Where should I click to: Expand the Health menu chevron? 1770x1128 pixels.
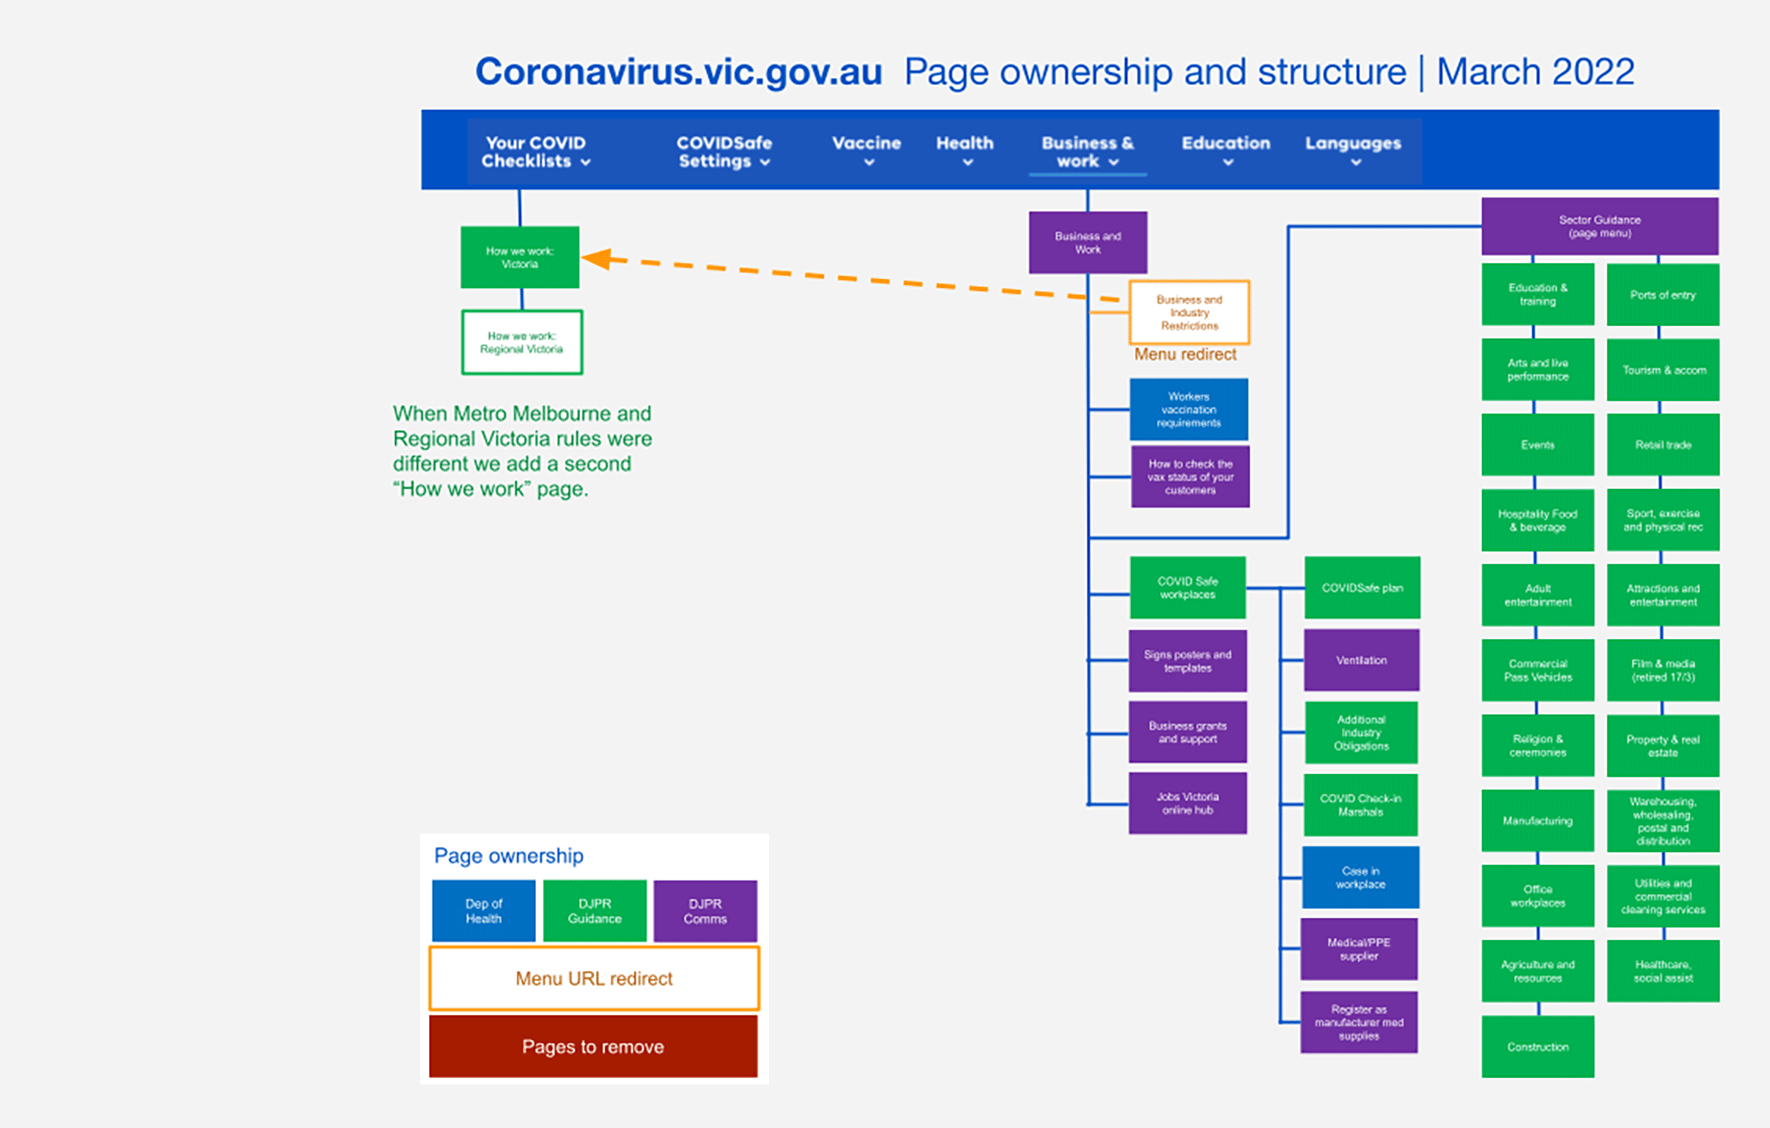pyautogui.click(x=967, y=163)
